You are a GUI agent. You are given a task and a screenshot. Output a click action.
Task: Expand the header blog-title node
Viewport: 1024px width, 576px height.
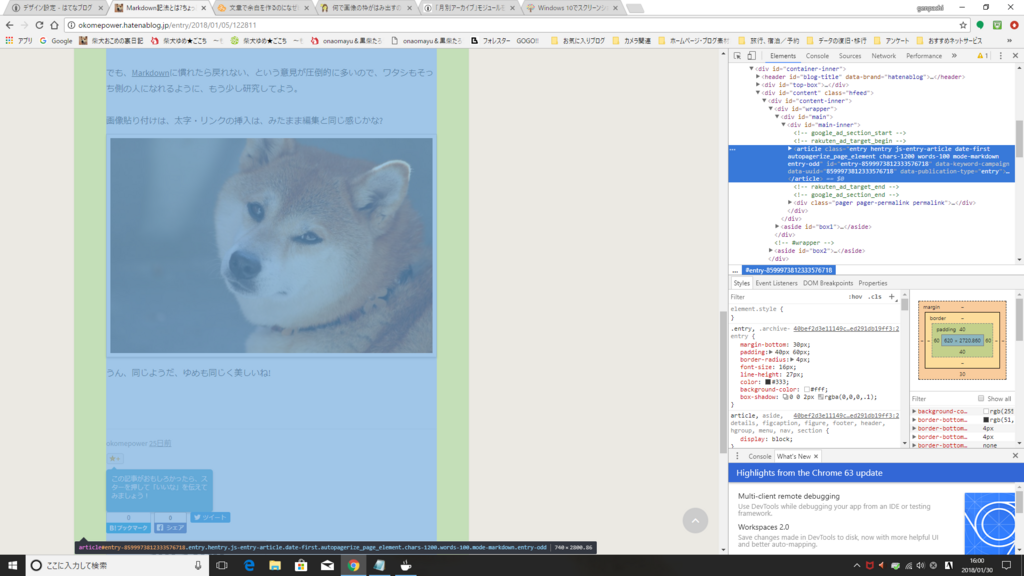coord(758,76)
